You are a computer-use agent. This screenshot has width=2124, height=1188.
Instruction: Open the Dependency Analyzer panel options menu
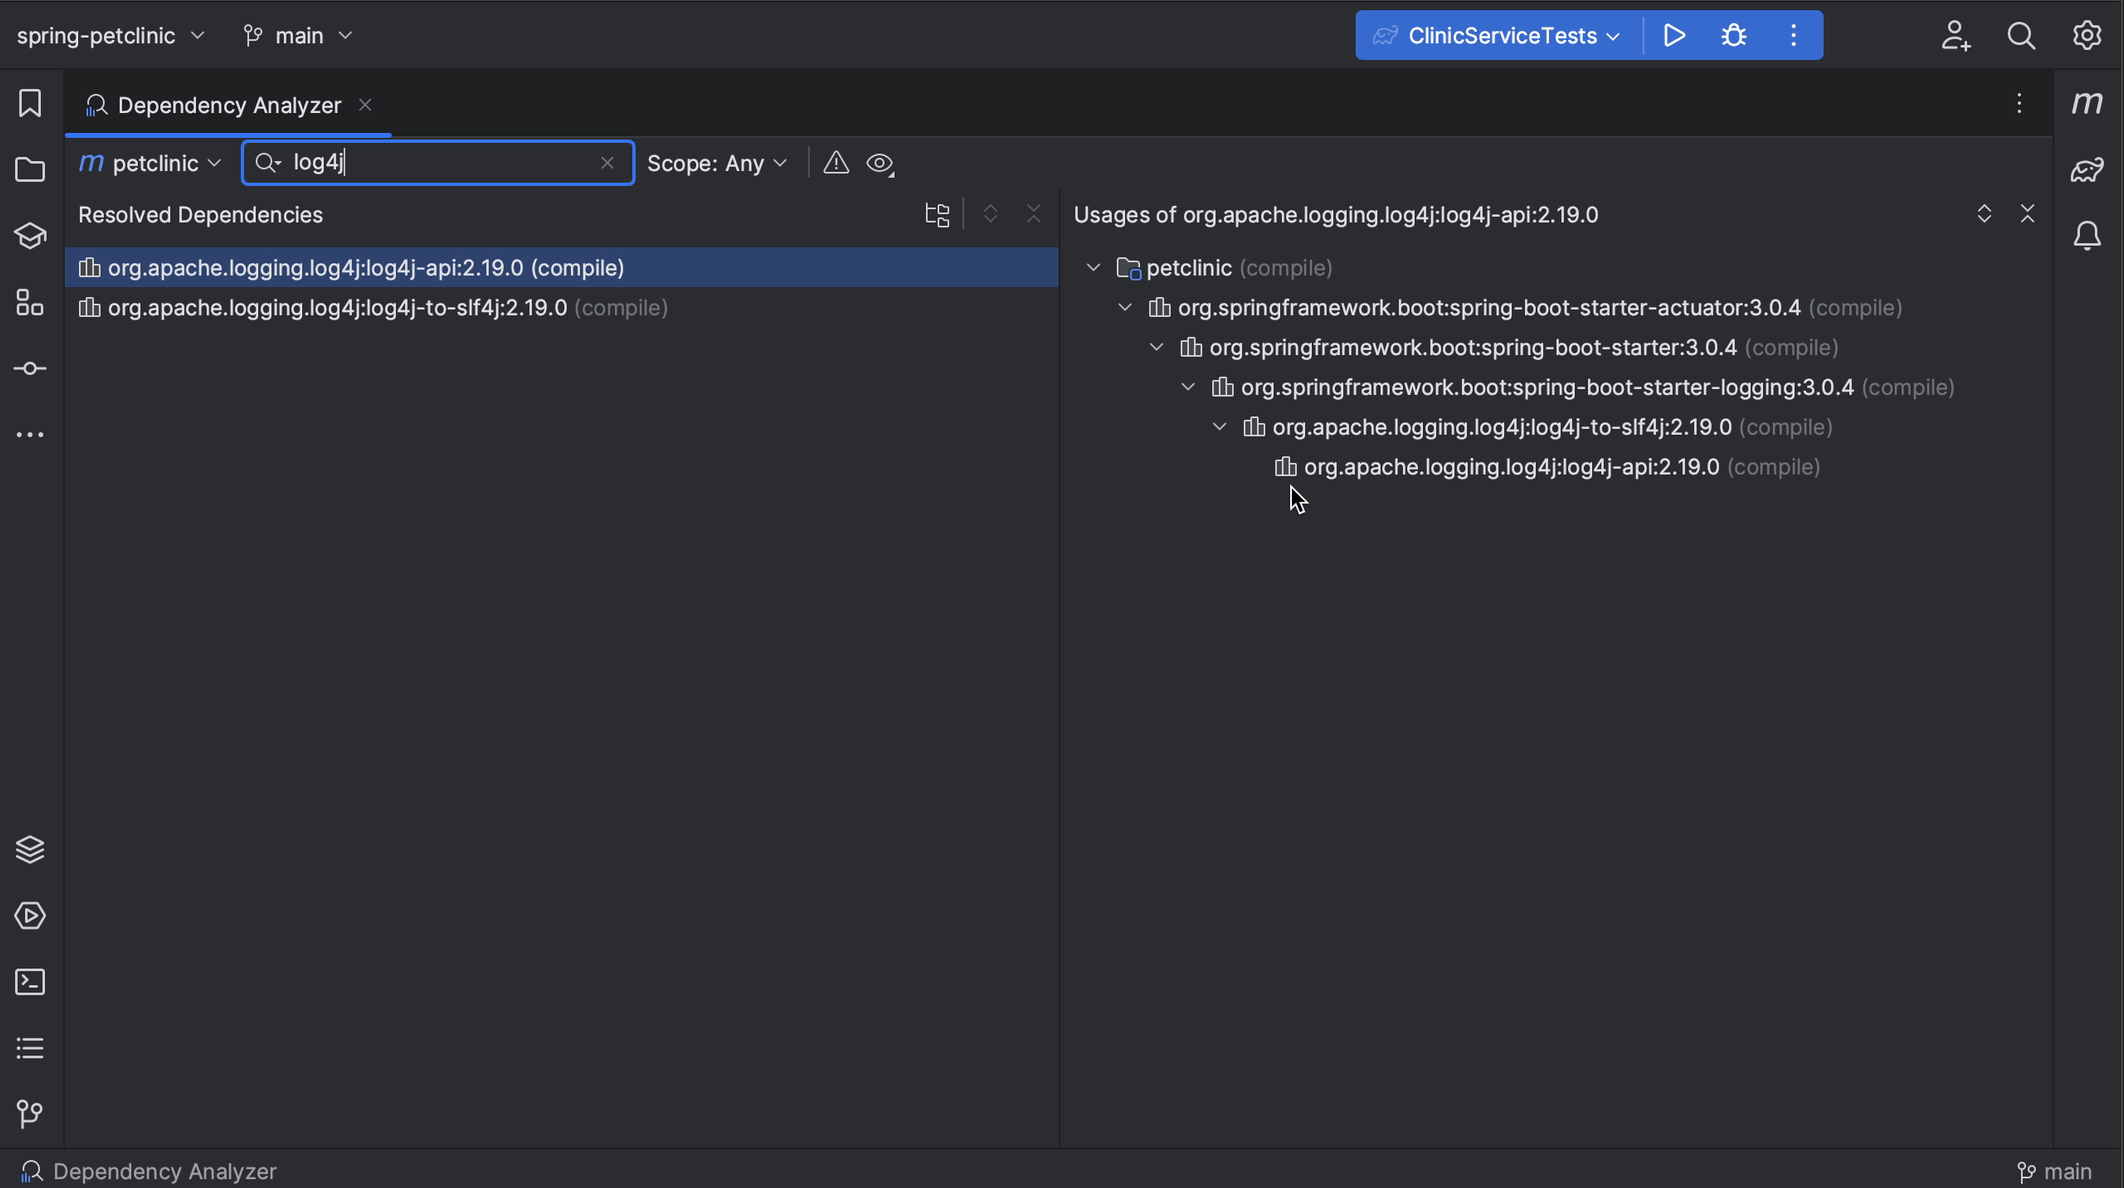(x=2019, y=103)
